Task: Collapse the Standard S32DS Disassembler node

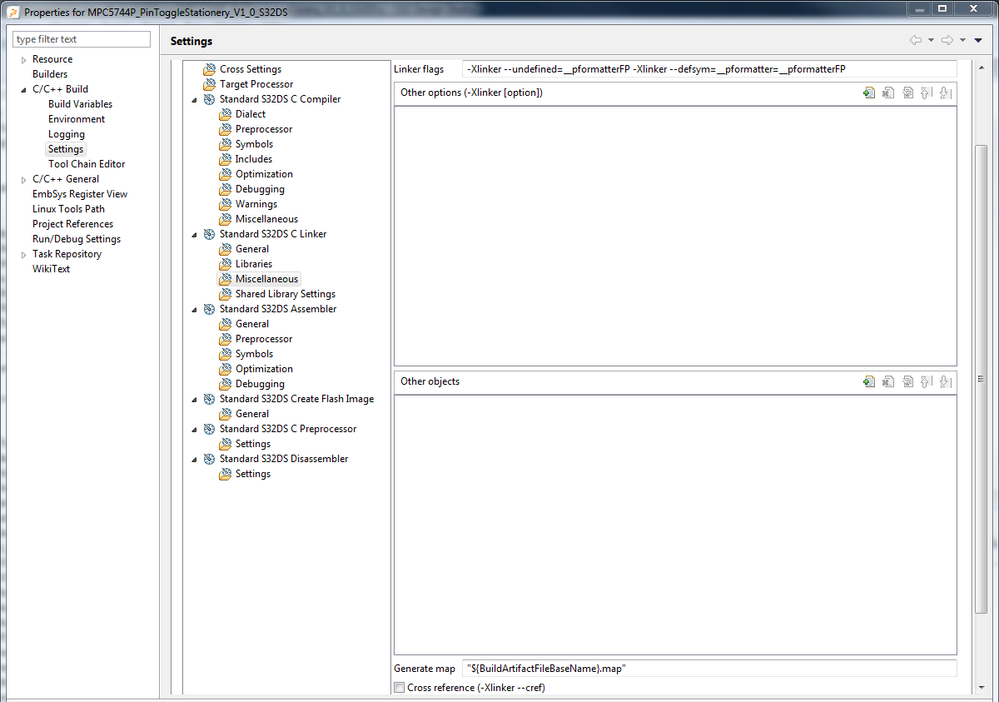Action: [194, 459]
